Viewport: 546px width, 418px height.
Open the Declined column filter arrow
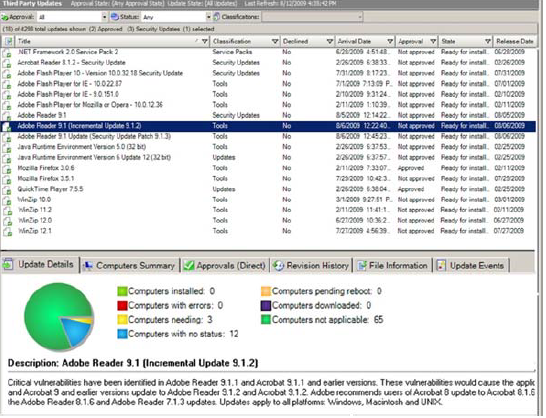330,41
